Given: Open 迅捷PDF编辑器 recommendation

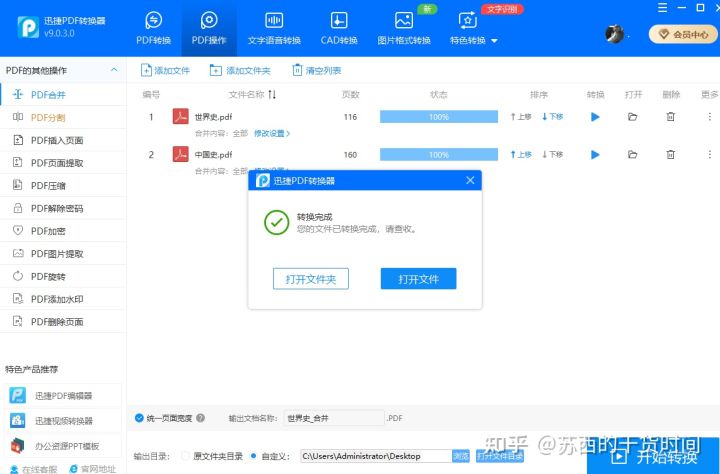Looking at the screenshot, I should 63,395.
